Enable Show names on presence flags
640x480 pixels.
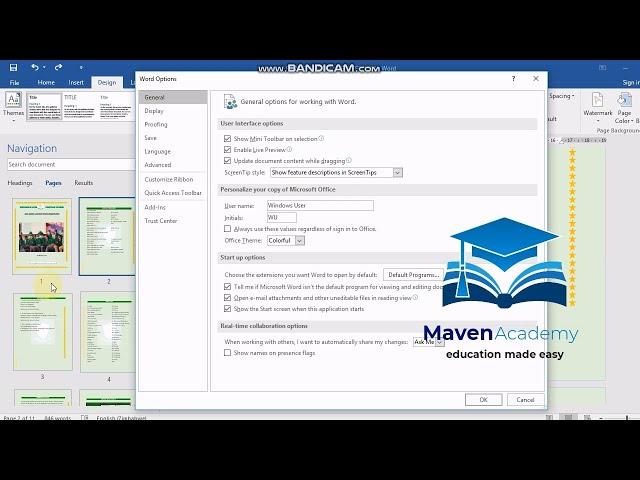tap(227, 353)
